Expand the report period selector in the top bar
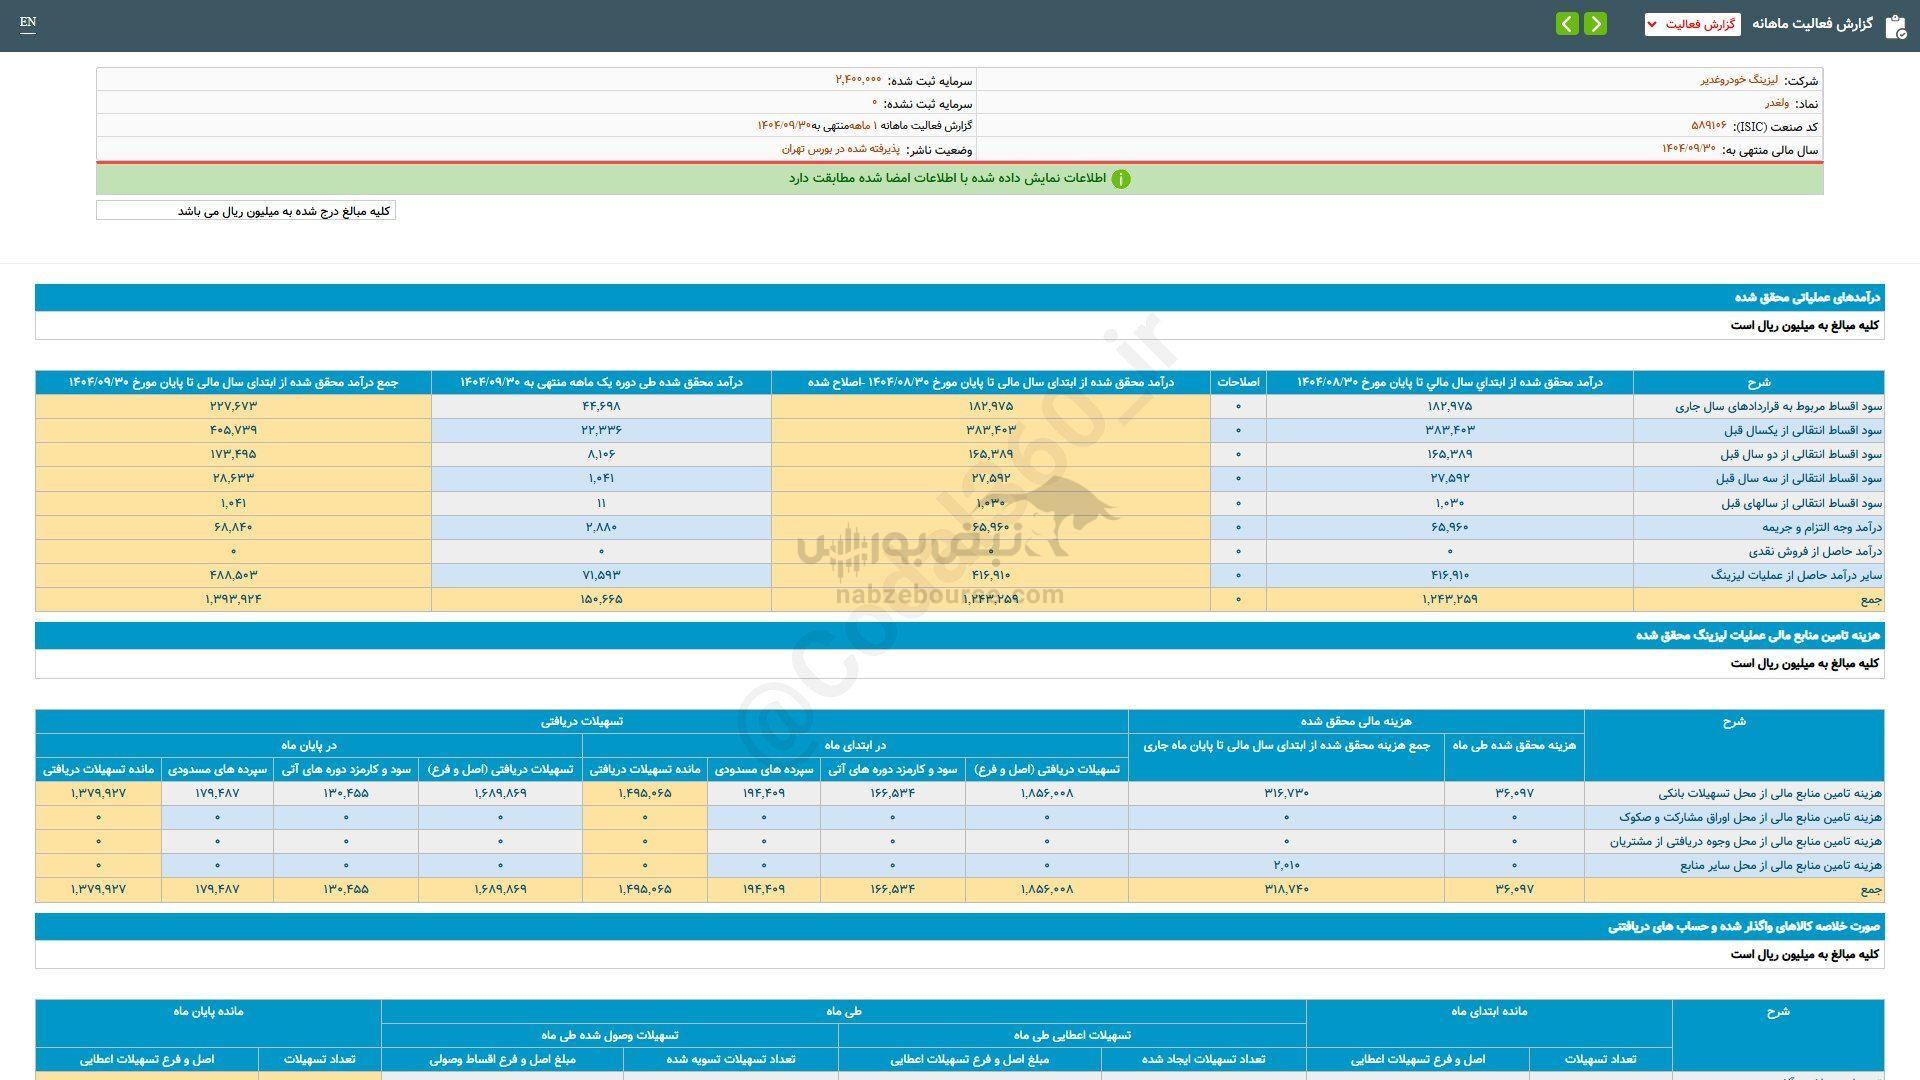Image resolution: width=1920 pixels, height=1080 pixels. pos(1692,24)
